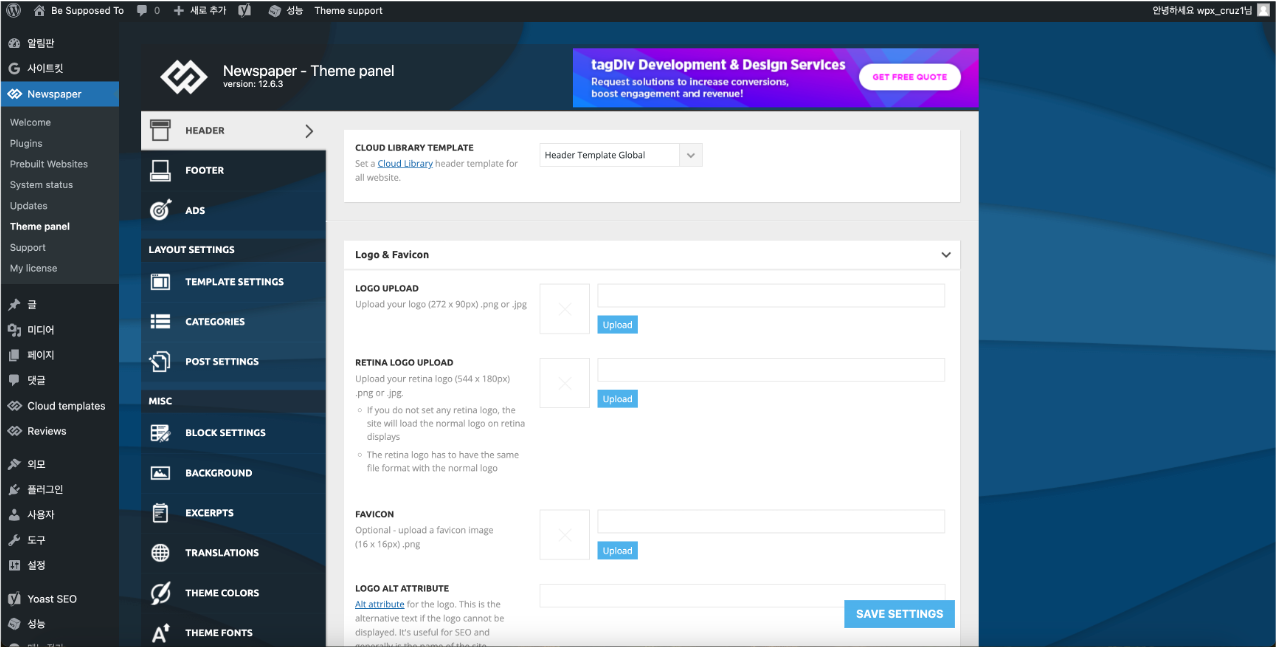The width and height of the screenshot is (1277, 647).
Task: Open the comments bubble icon in admin bar
Action: click(x=142, y=10)
